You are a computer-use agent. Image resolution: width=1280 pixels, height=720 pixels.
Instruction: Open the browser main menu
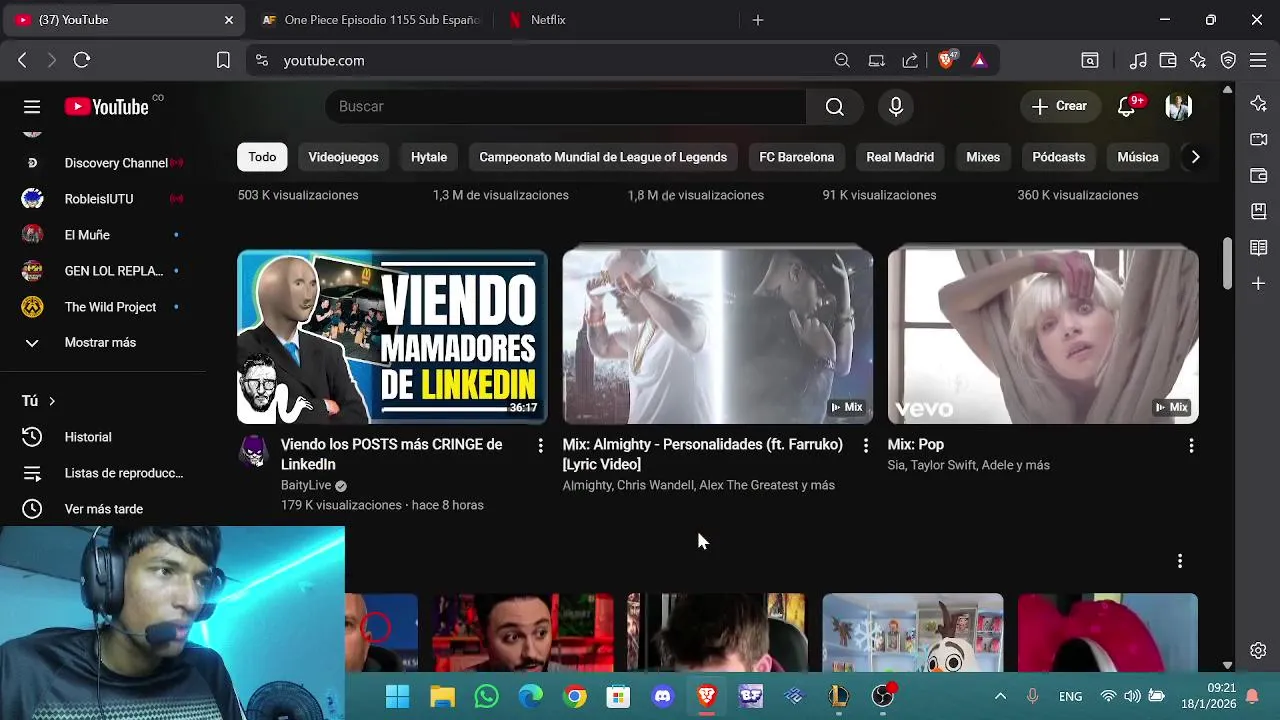[1259, 60]
